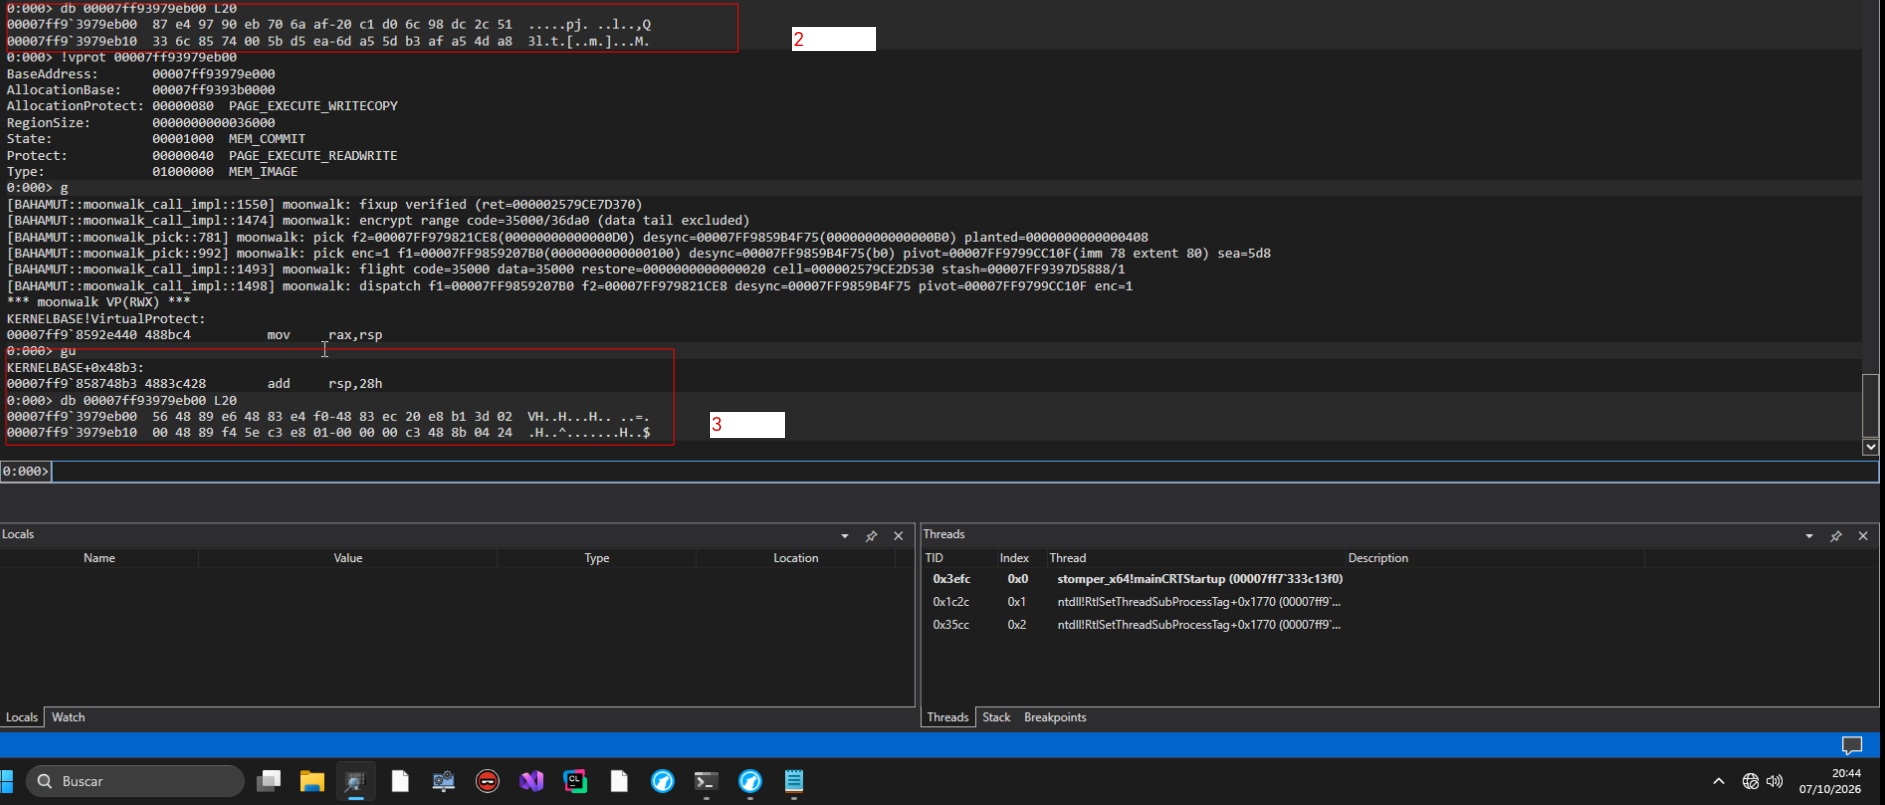Open File Explorer from the taskbar
The width and height of the screenshot is (1885, 805).
pyautogui.click(x=312, y=781)
